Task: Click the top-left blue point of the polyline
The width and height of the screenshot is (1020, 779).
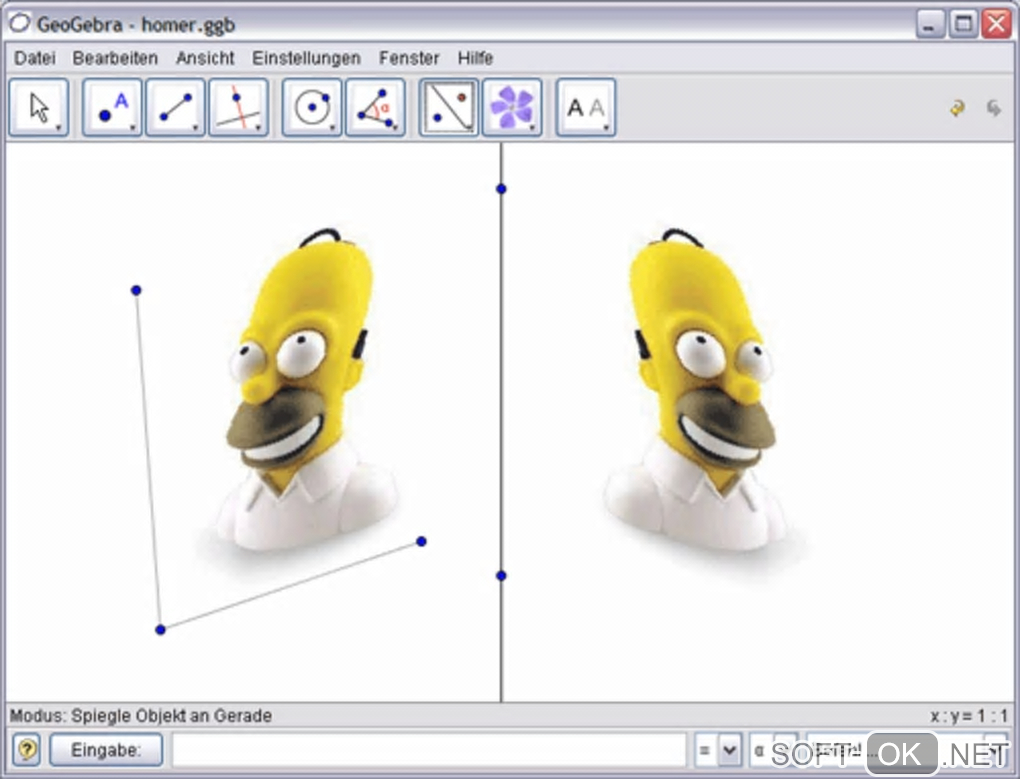Action: (x=136, y=290)
